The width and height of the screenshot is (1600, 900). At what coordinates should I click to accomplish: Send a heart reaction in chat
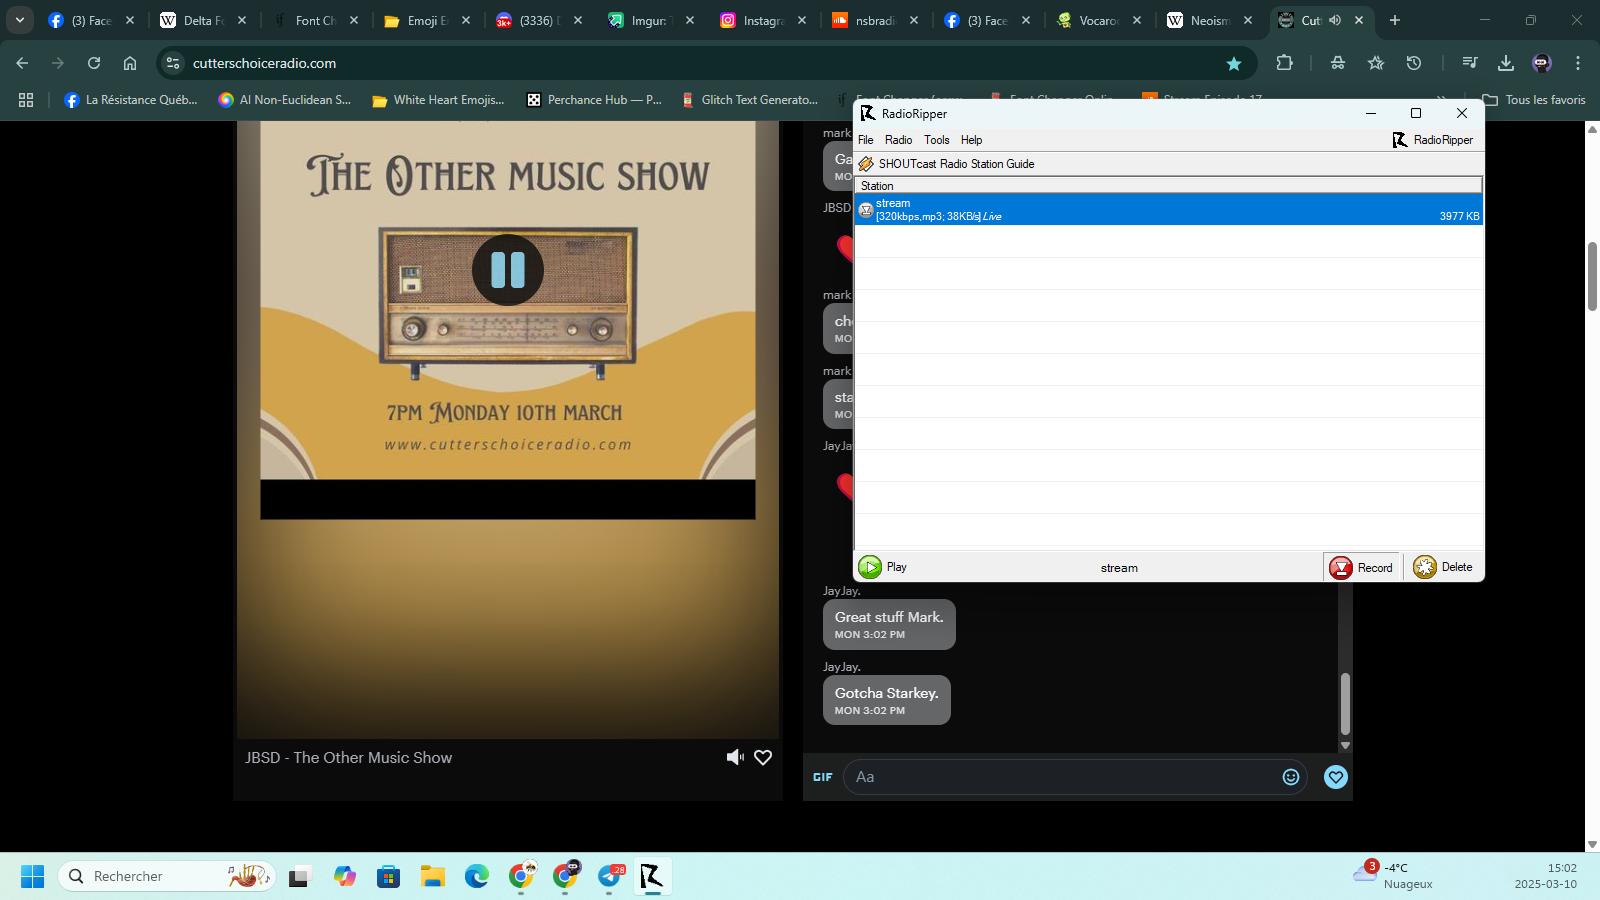pos(1336,777)
